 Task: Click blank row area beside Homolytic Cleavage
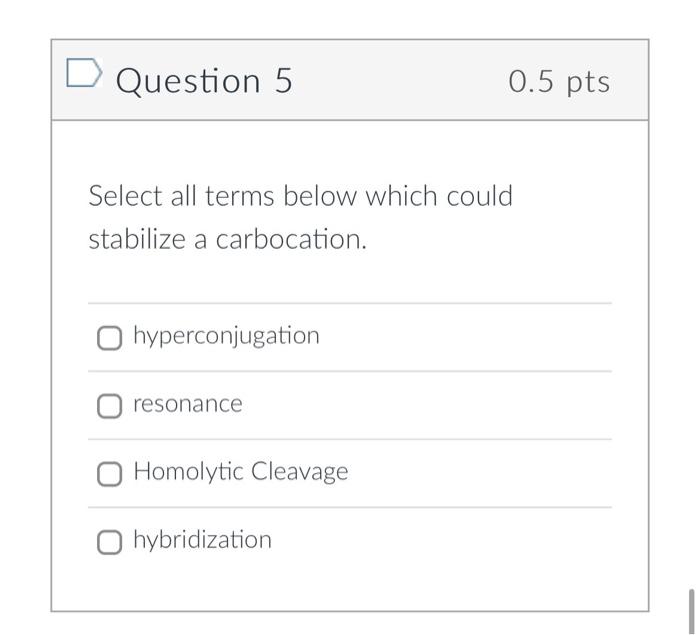coord(480,472)
